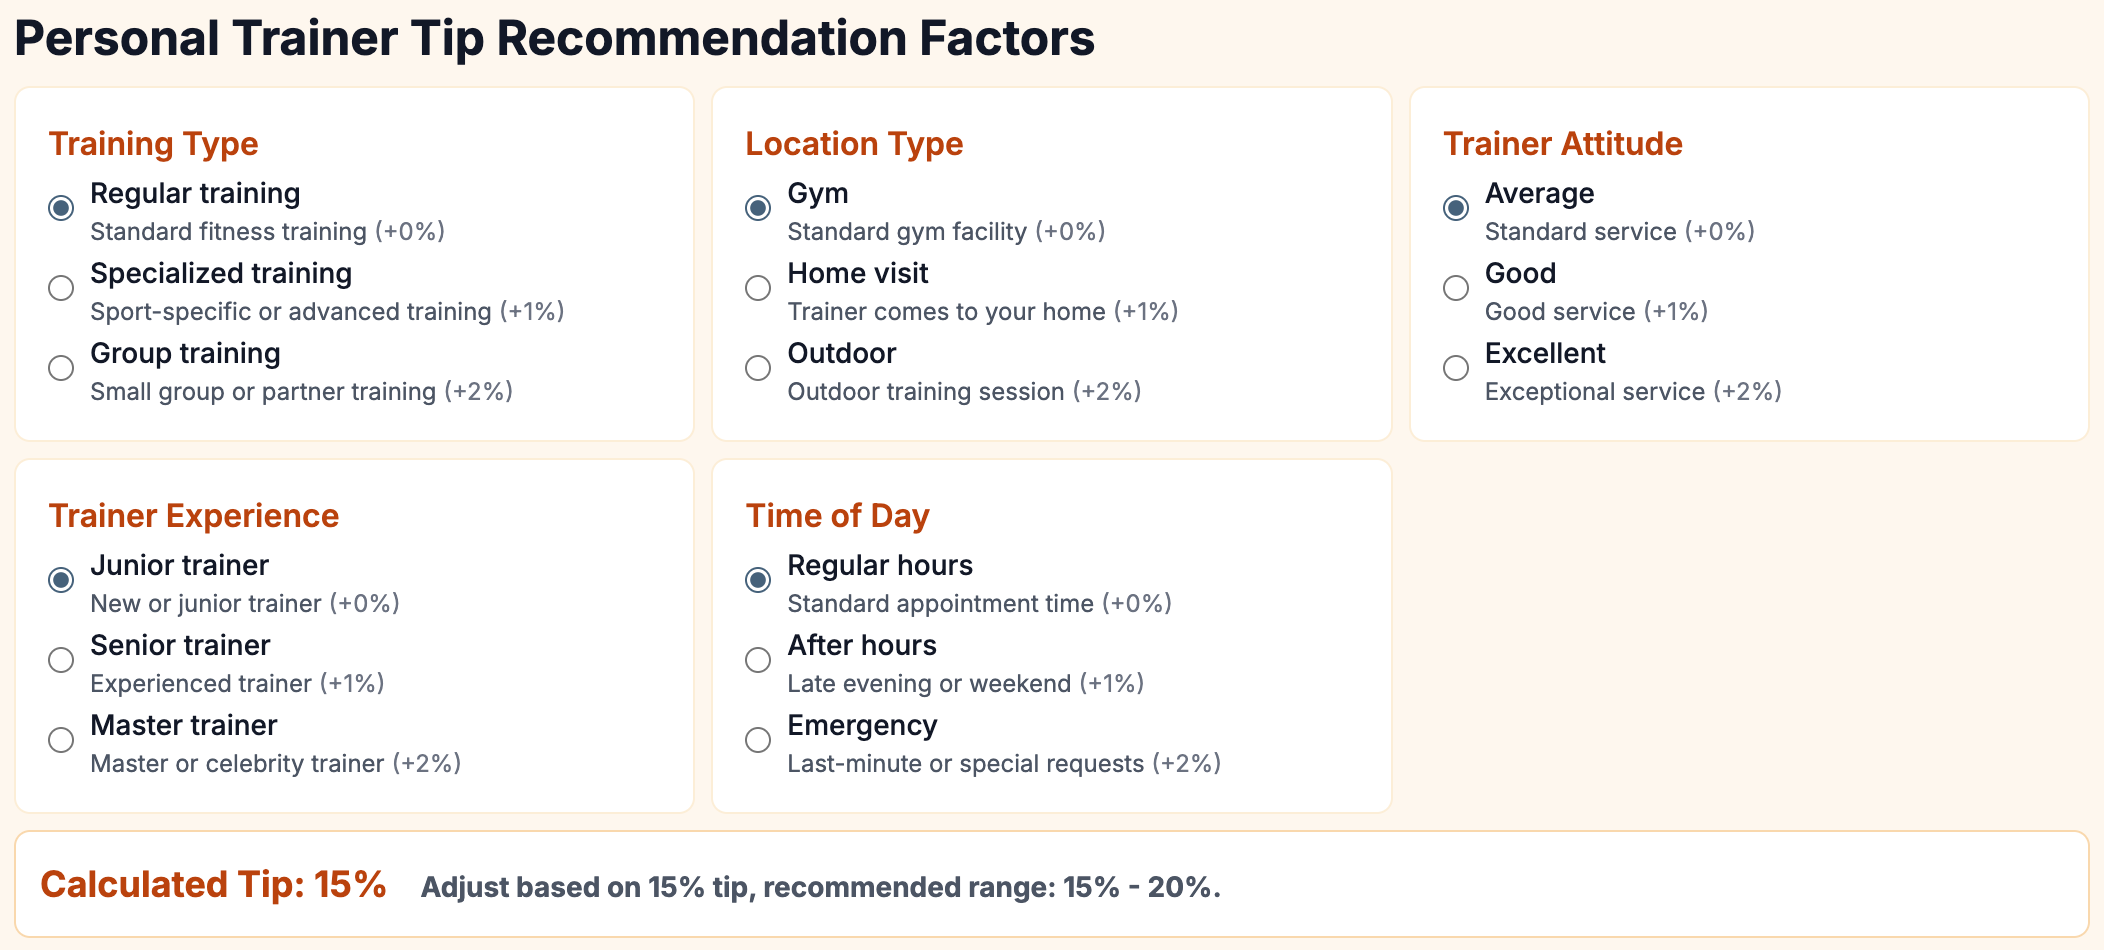Pick the Gym location option
The height and width of the screenshot is (950, 2104).
[758, 208]
